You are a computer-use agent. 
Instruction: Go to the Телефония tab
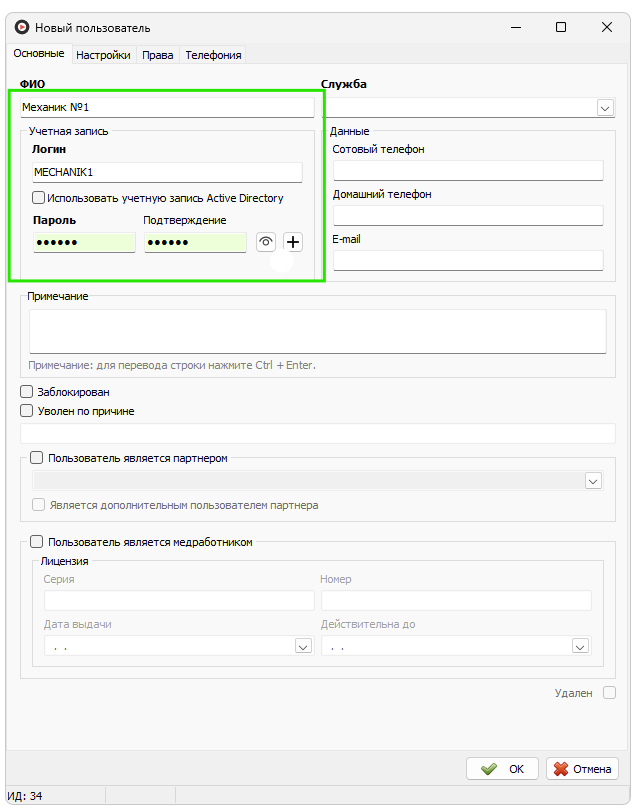click(213, 56)
